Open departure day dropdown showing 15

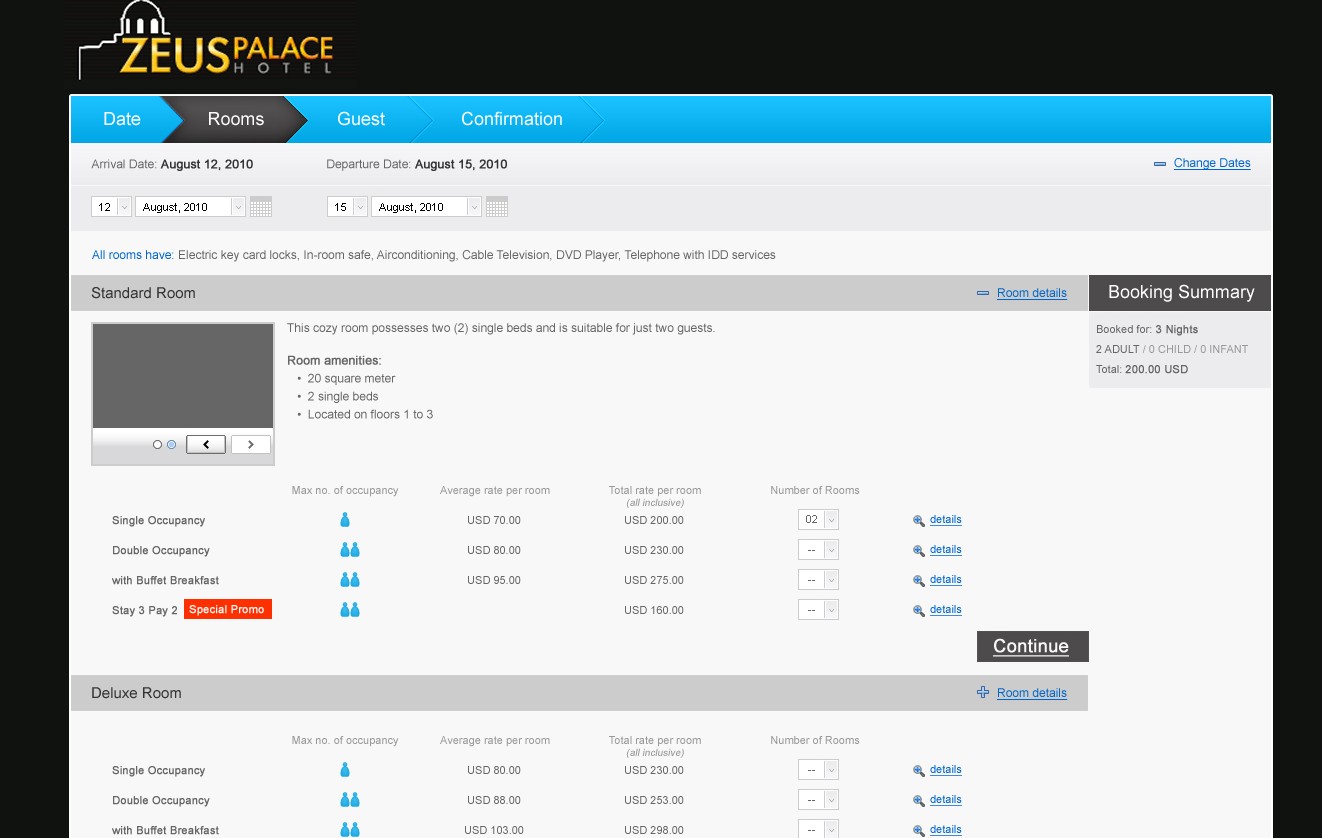click(348, 207)
